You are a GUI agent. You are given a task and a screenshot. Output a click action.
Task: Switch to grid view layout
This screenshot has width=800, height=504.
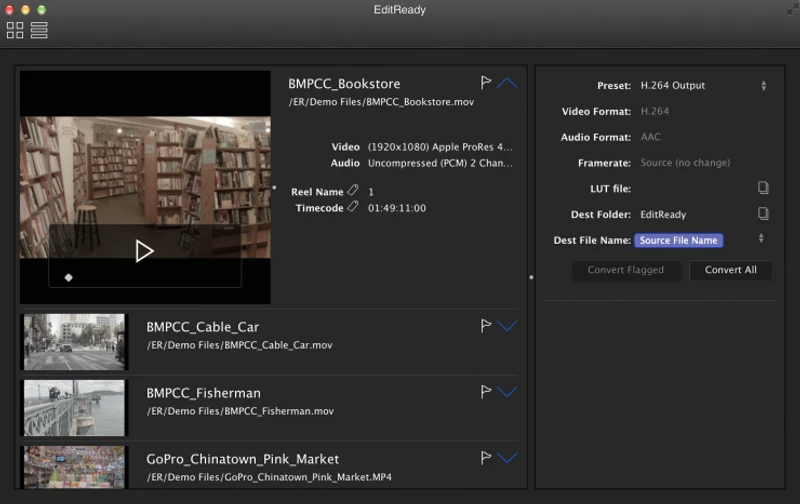[15, 30]
